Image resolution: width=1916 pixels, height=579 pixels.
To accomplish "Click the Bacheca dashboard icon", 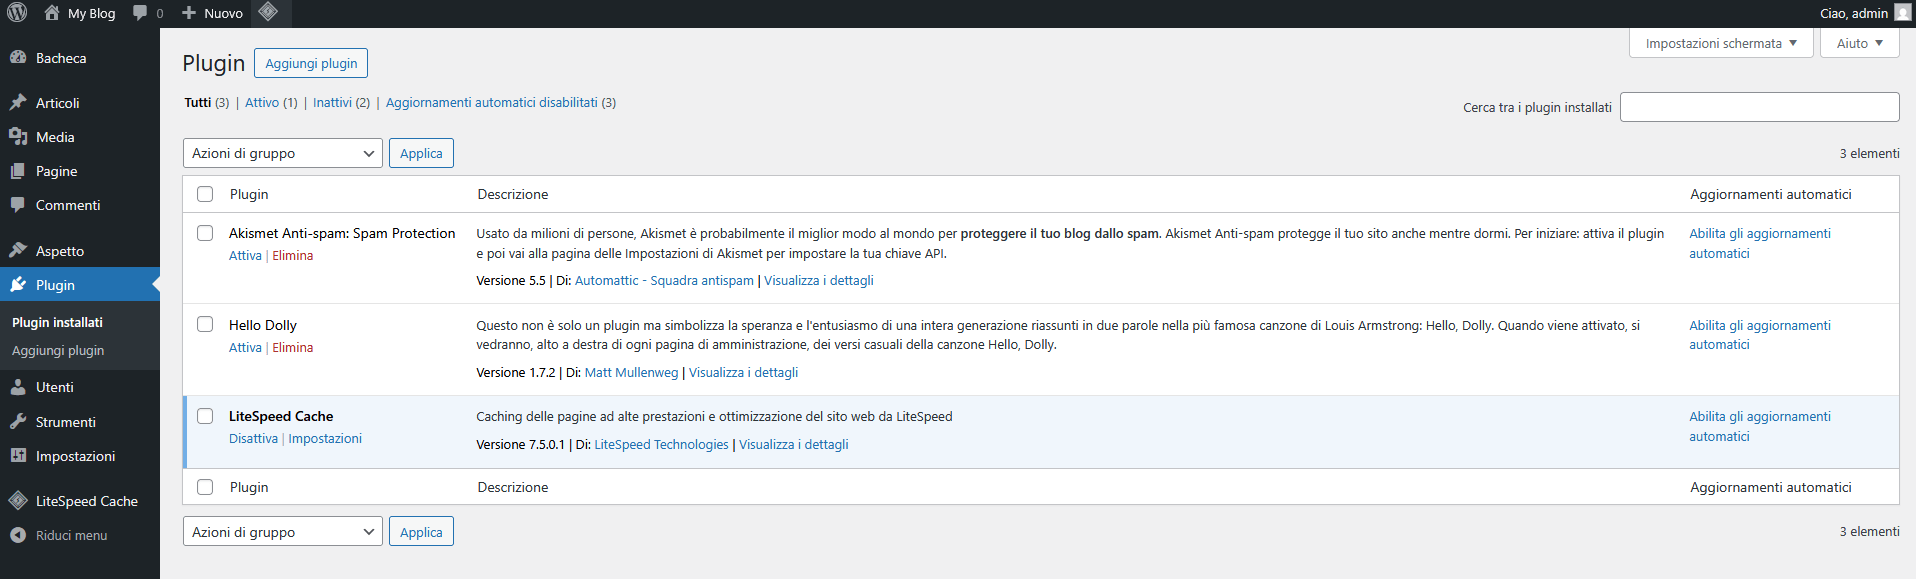I will (x=18, y=58).
